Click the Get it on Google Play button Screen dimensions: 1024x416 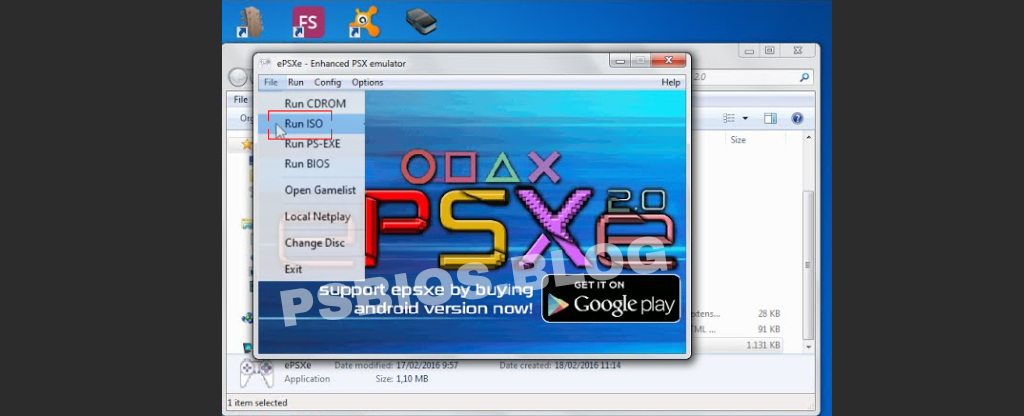[x=610, y=298]
